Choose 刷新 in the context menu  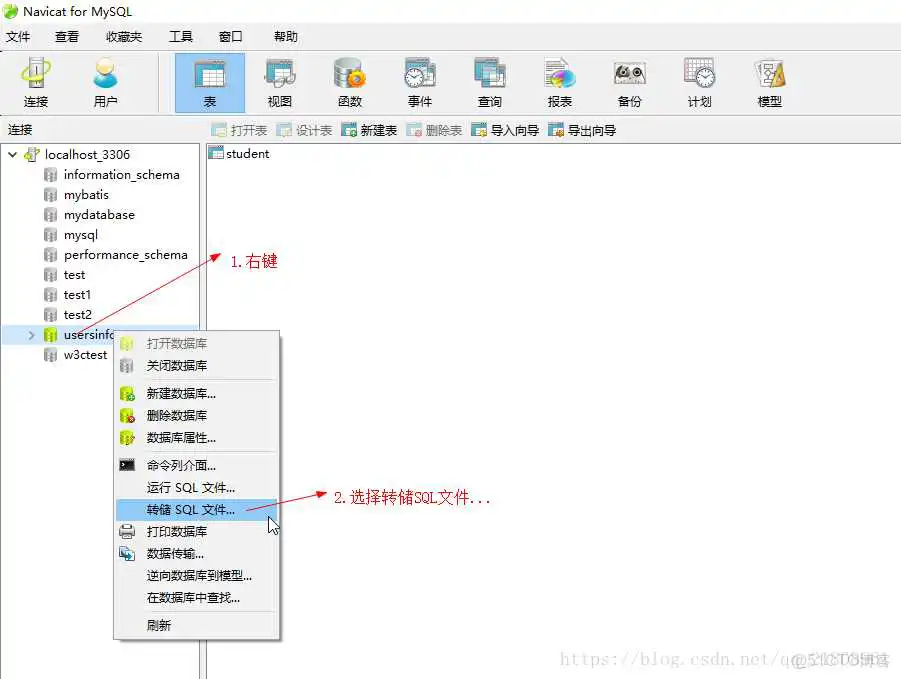pyautogui.click(x=160, y=625)
